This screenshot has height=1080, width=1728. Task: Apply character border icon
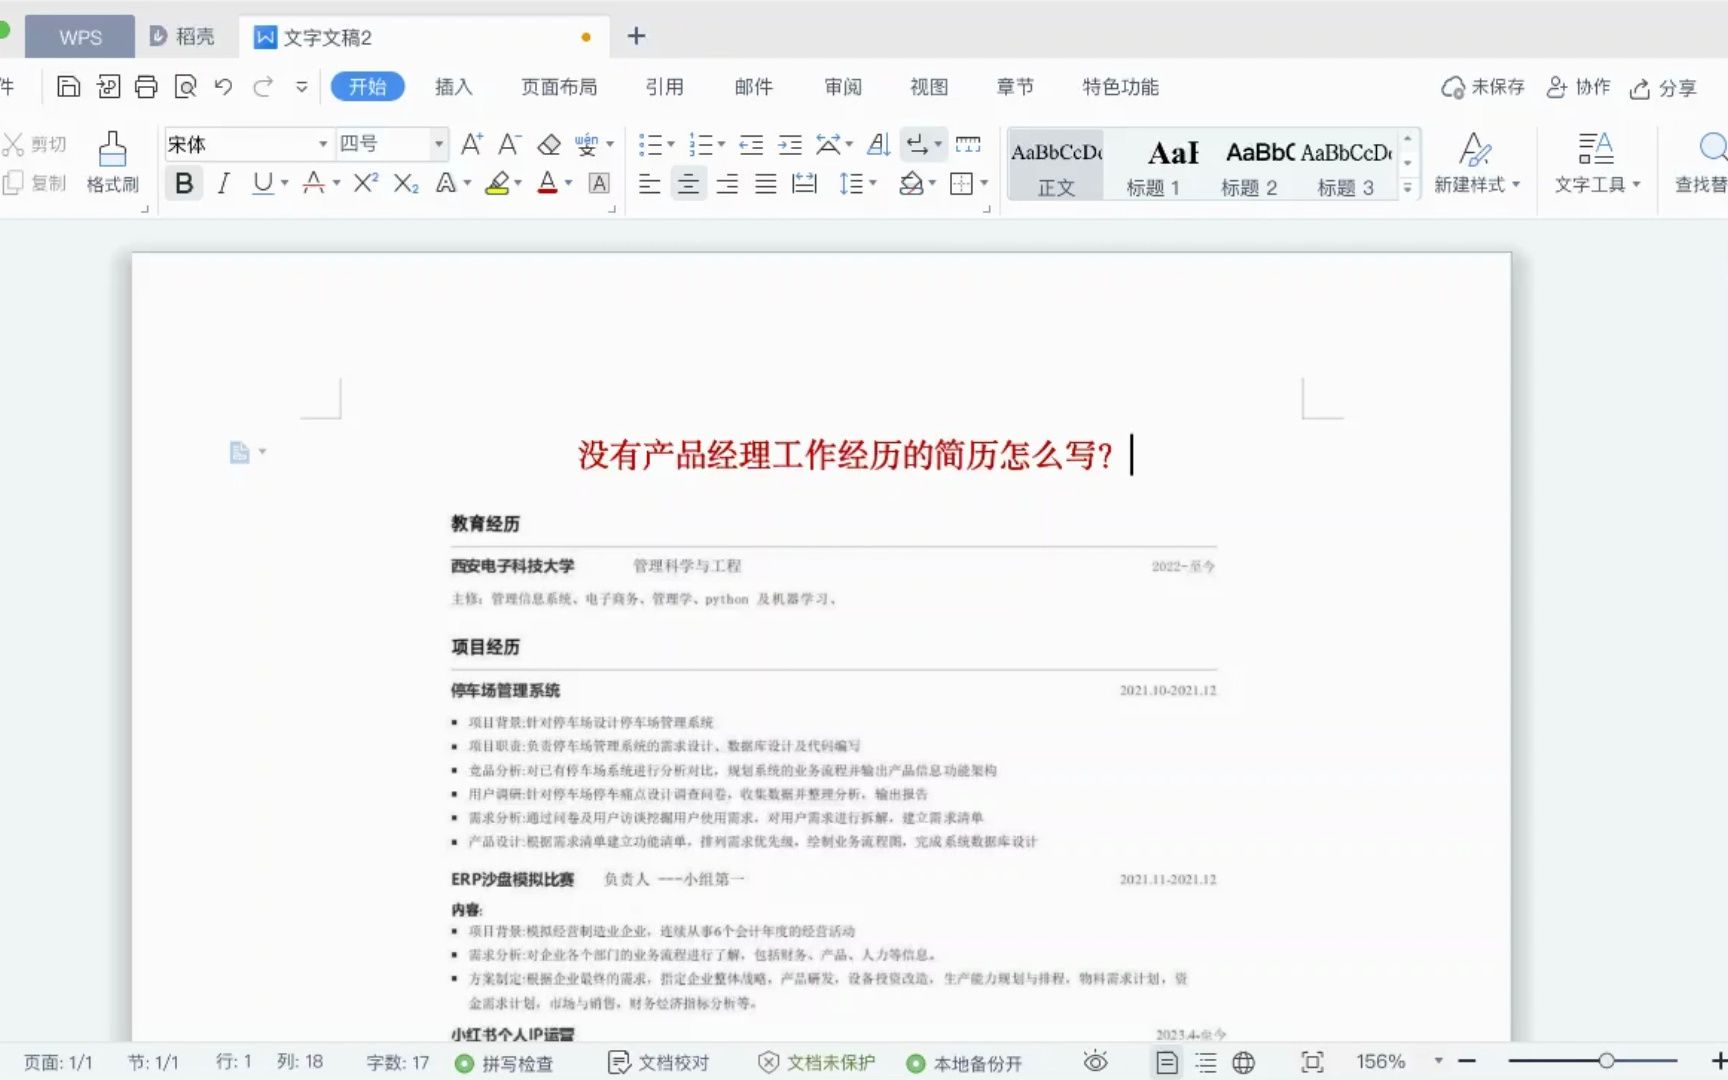599,183
